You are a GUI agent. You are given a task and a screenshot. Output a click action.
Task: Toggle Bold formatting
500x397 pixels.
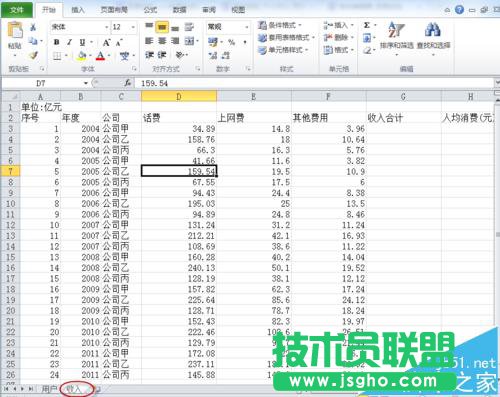[57, 42]
